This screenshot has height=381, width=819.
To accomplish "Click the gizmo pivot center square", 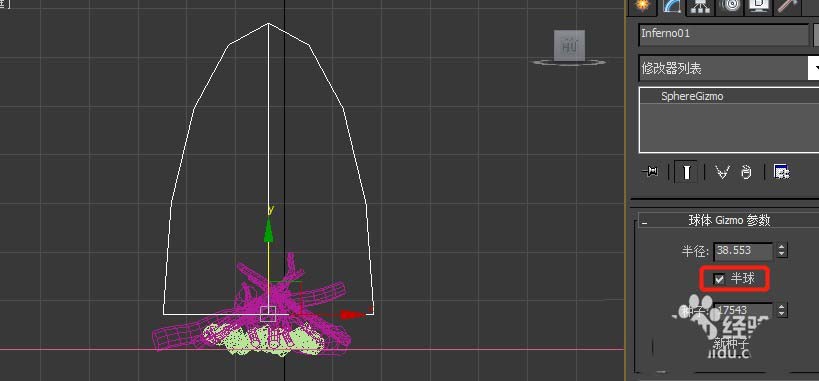I will (268, 314).
